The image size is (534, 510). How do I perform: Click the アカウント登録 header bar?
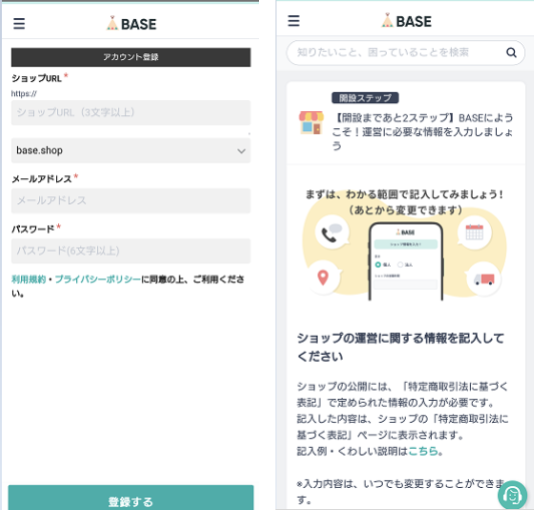[x=131, y=57]
